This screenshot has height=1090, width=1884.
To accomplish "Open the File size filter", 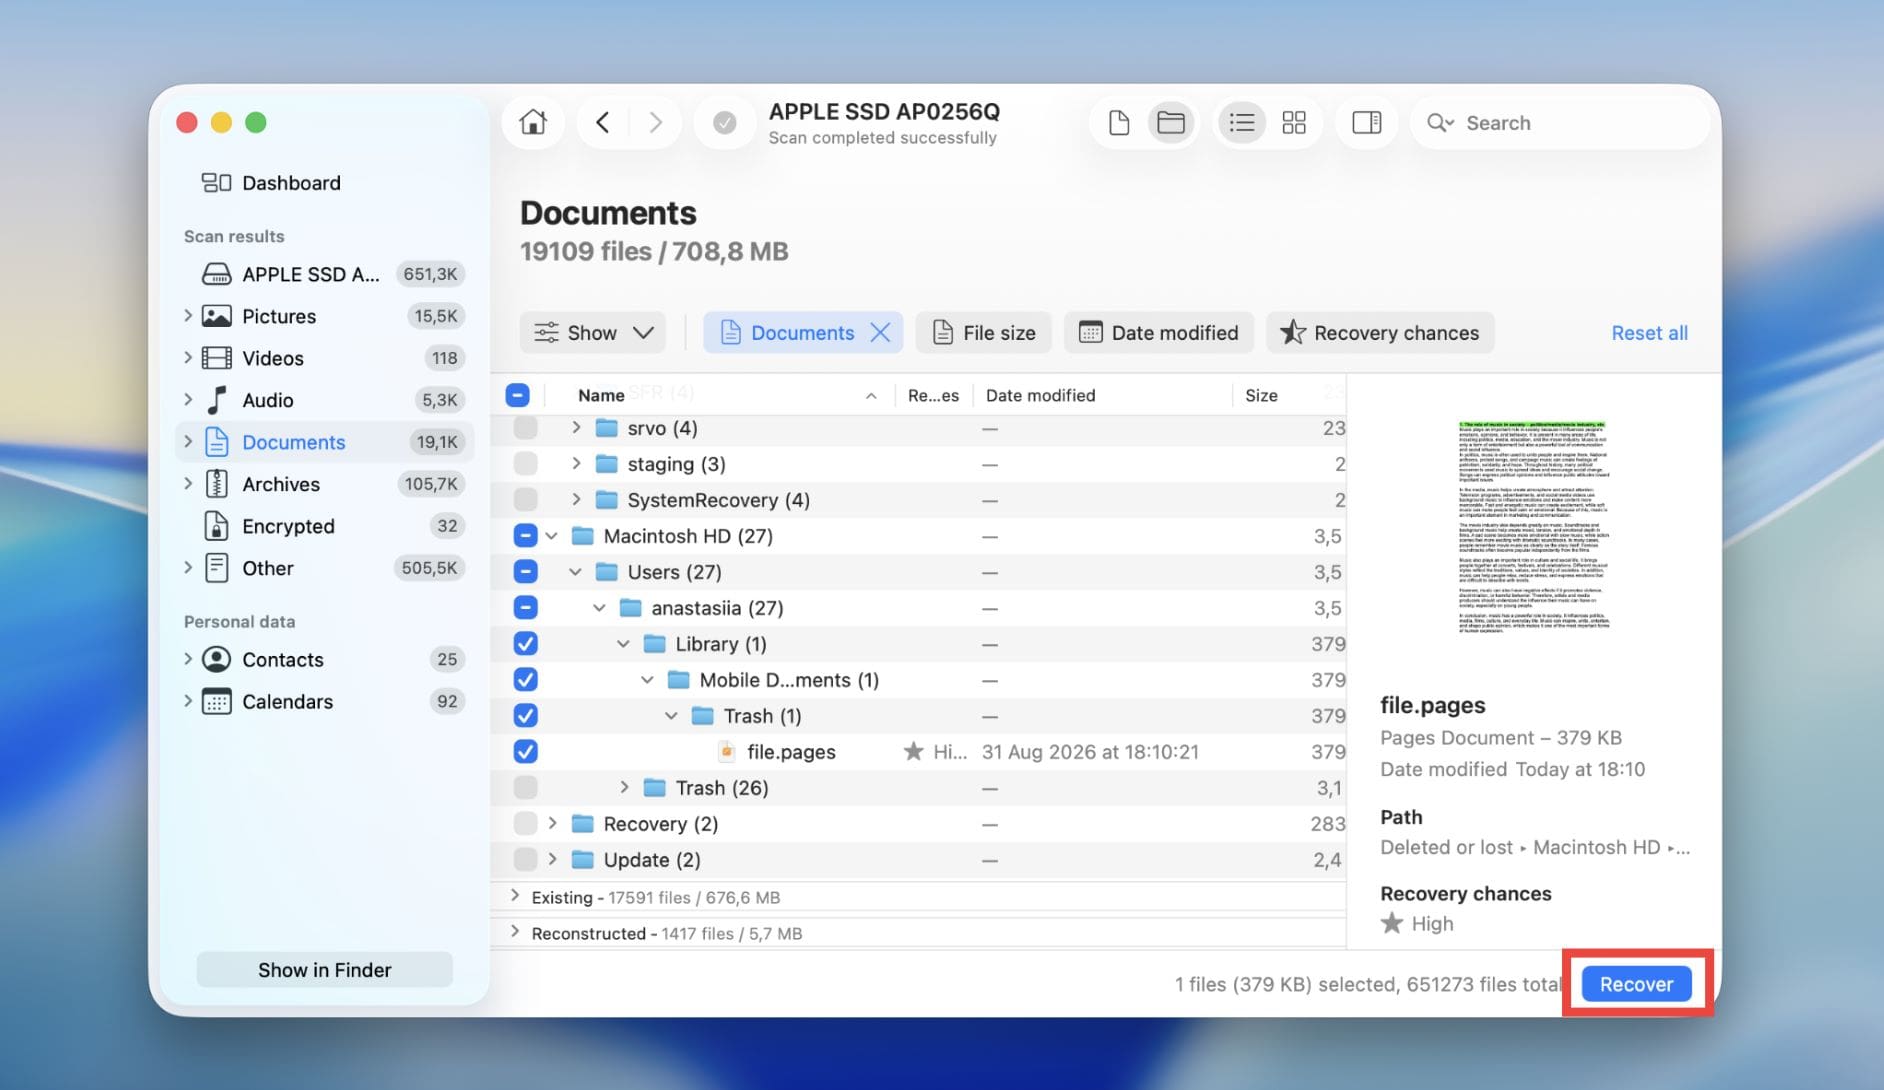I will (984, 332).
